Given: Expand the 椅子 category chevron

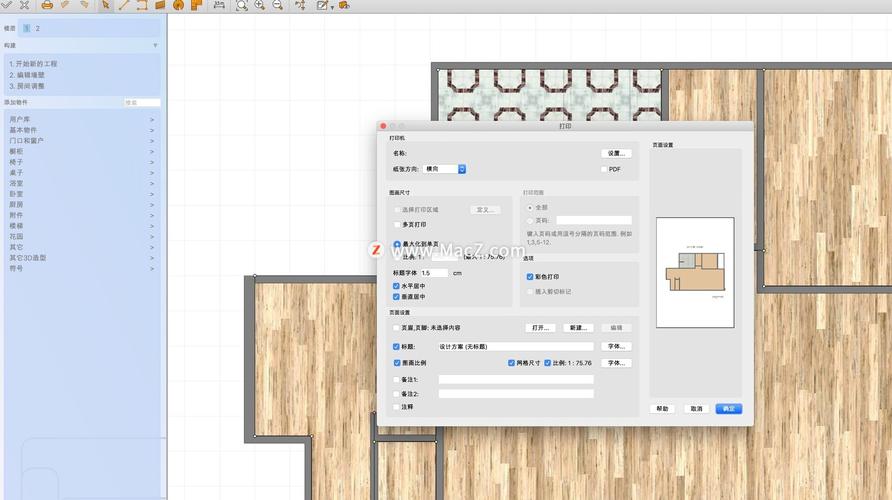Looking at the screenshot, I should click(x=152, y=162).
